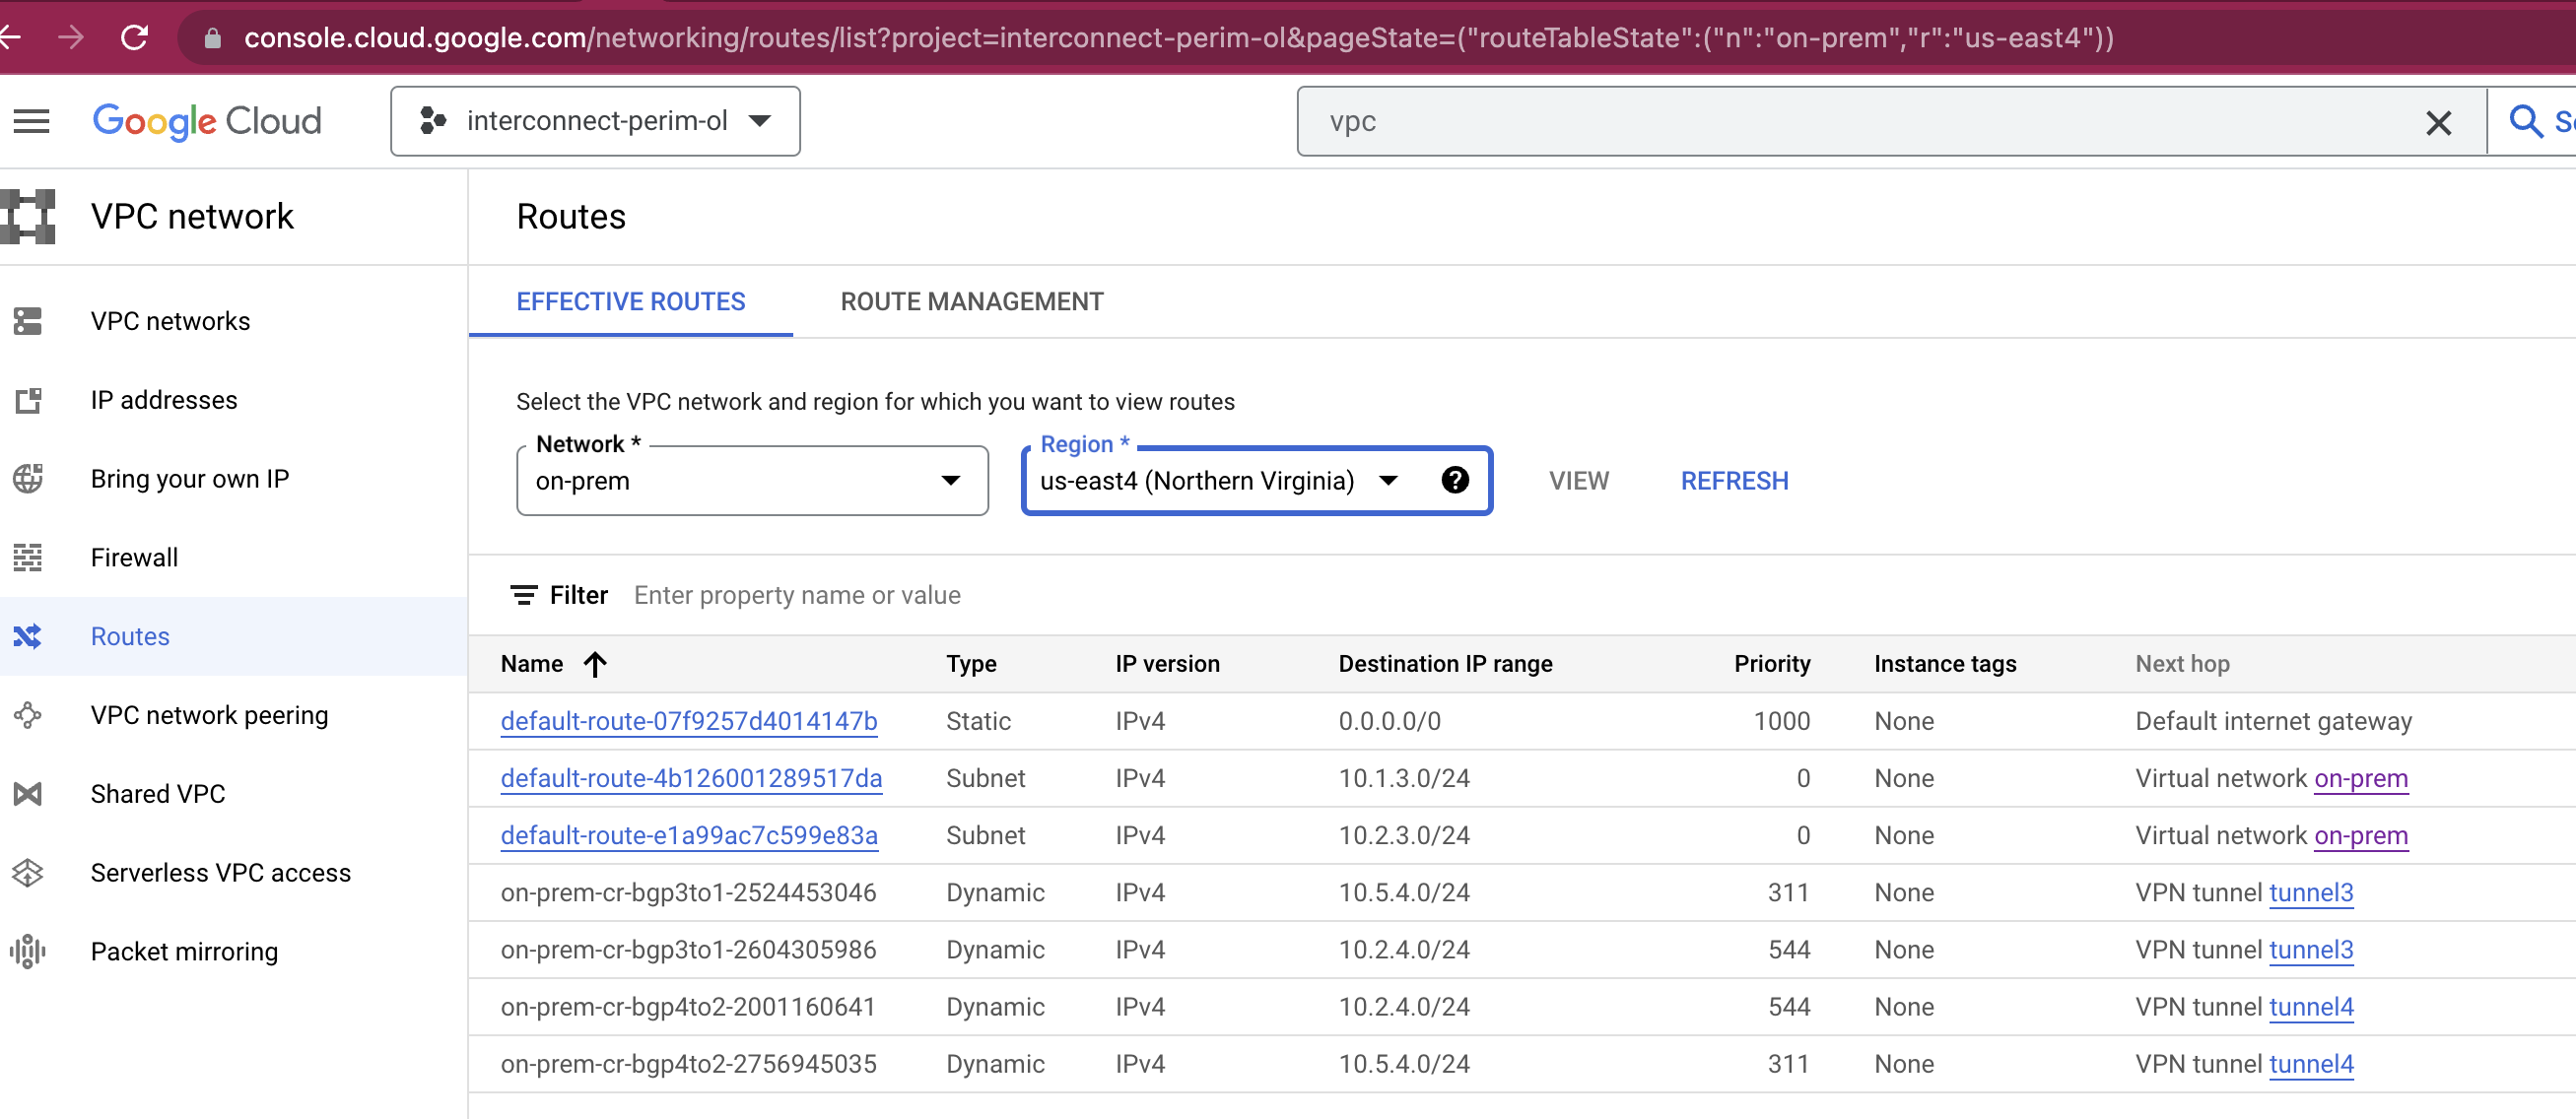
Task: Toggle the Name column sort arrow
Action: pos(596,663)
